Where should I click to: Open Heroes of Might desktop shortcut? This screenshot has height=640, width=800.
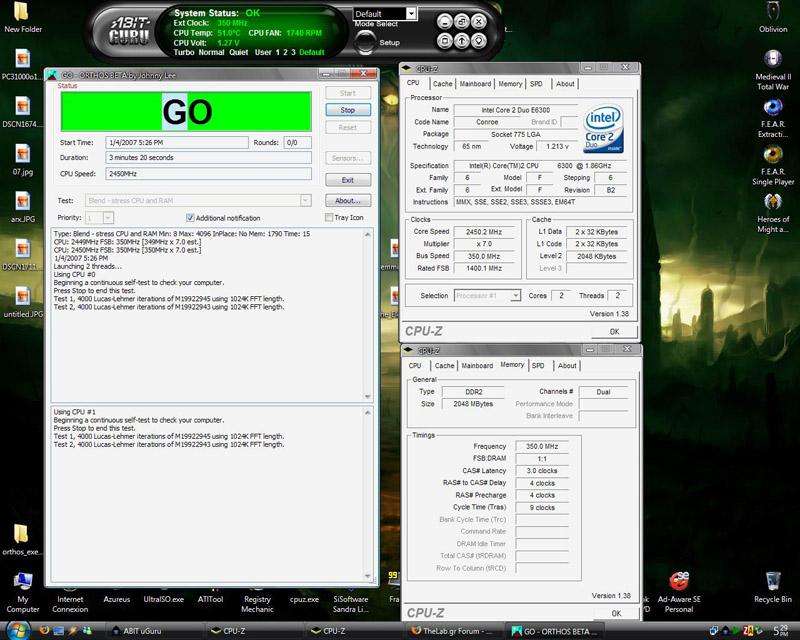pos(773,213)
